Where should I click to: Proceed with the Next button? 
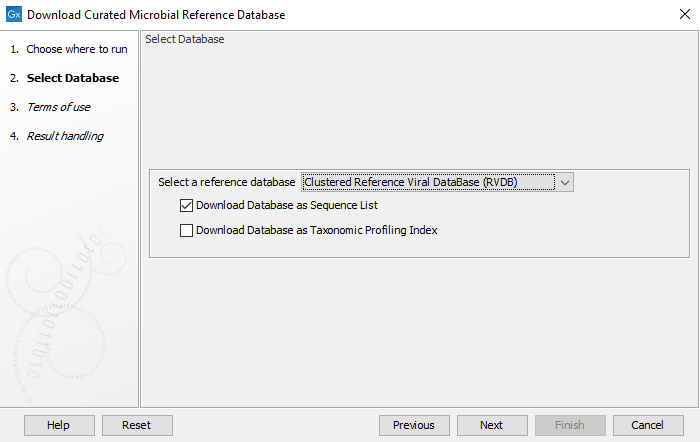(x=492, y=425)
